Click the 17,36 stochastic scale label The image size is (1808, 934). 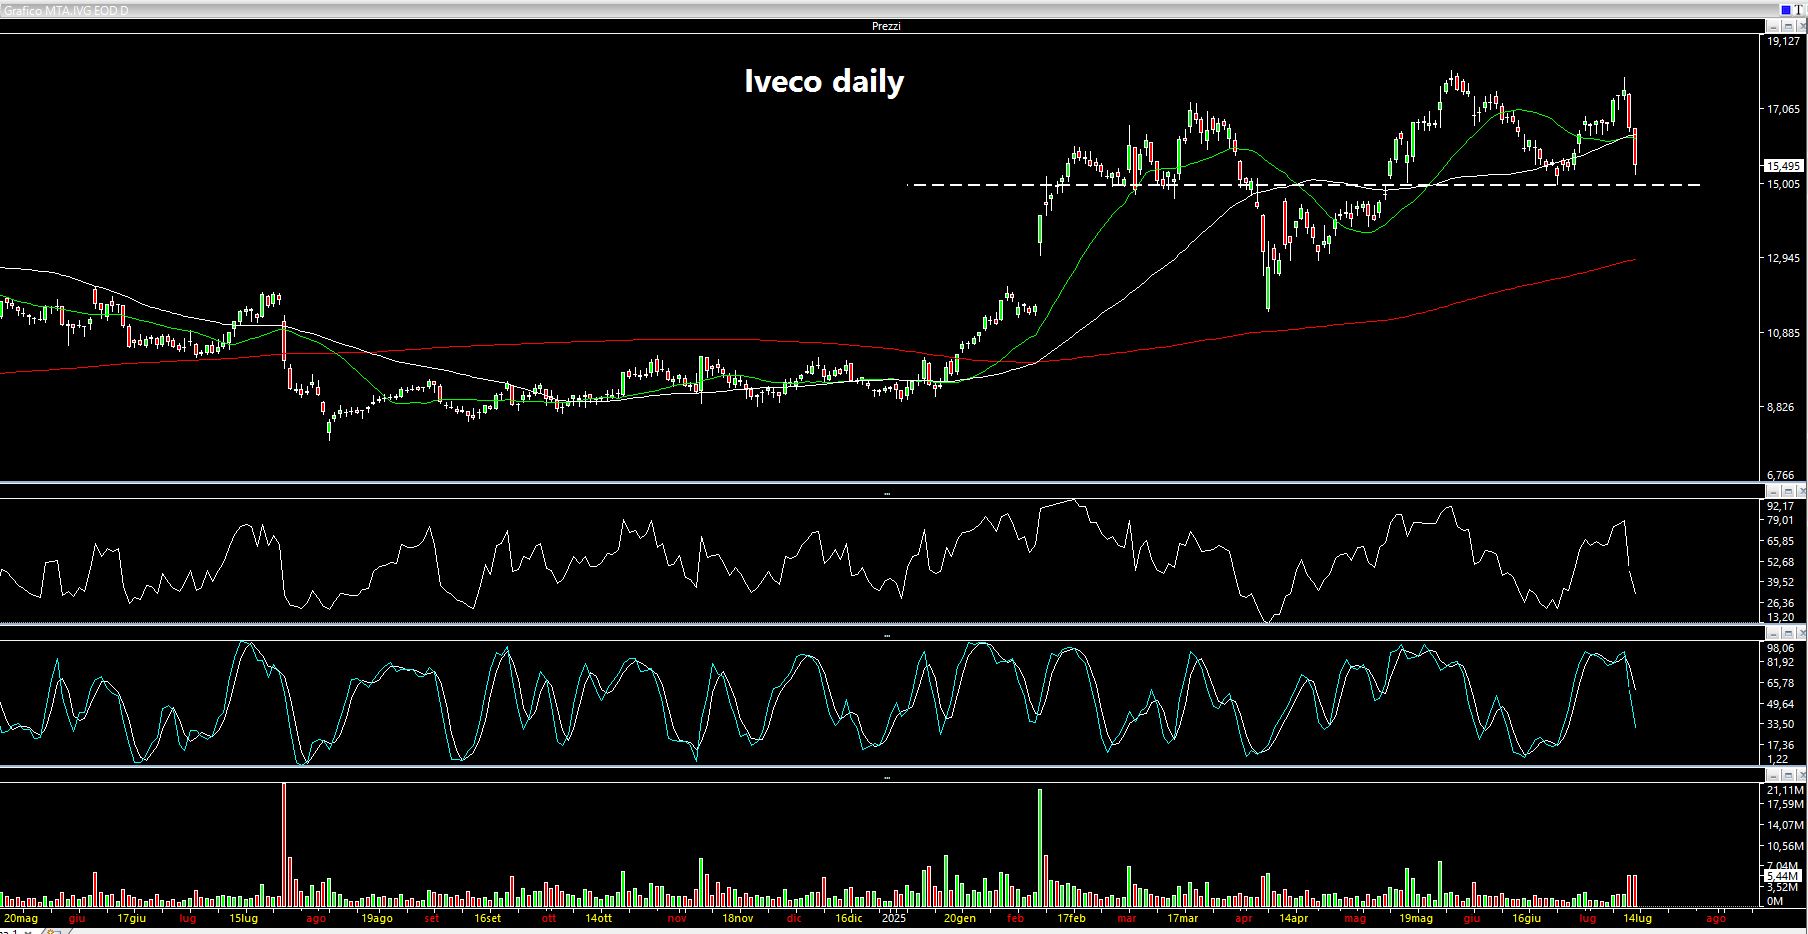pyautogui.click(x=1782, y=745)
